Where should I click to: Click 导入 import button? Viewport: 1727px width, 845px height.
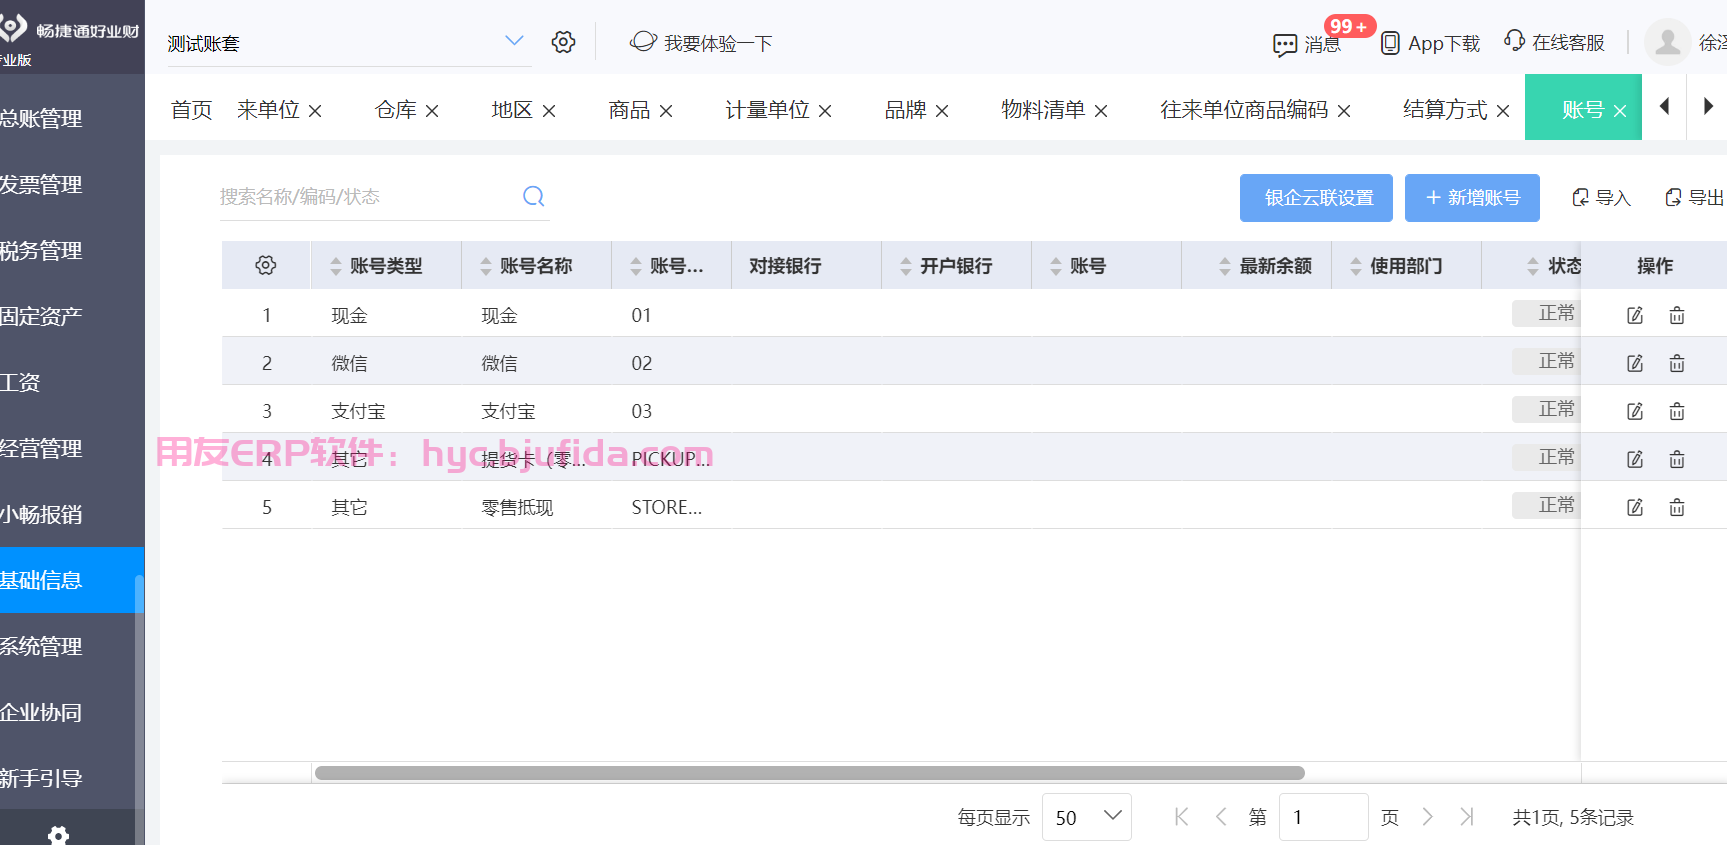(1601, 198)
